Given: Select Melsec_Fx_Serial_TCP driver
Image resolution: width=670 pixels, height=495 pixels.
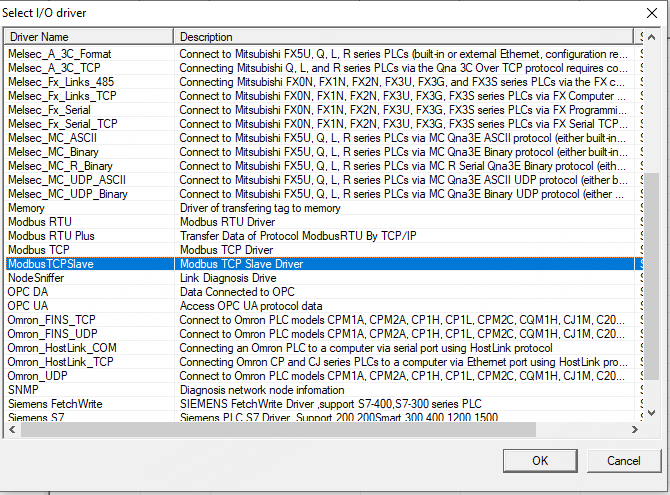Looking at the screenshot, I should tap(63, 124).
